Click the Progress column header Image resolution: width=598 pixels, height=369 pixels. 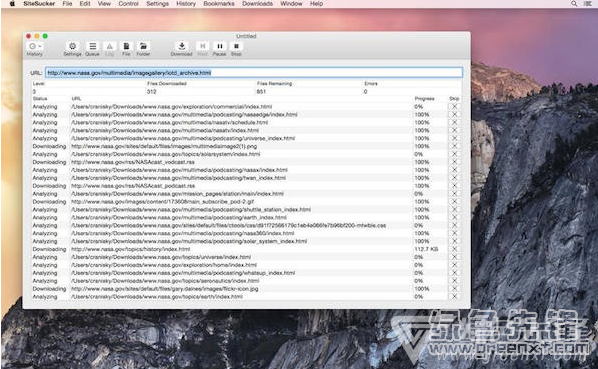click(424, 99)
